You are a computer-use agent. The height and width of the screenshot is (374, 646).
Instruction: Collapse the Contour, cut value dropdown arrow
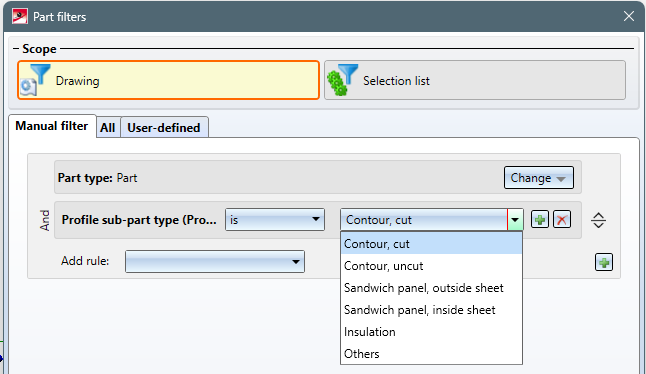[x=515, y=220]
